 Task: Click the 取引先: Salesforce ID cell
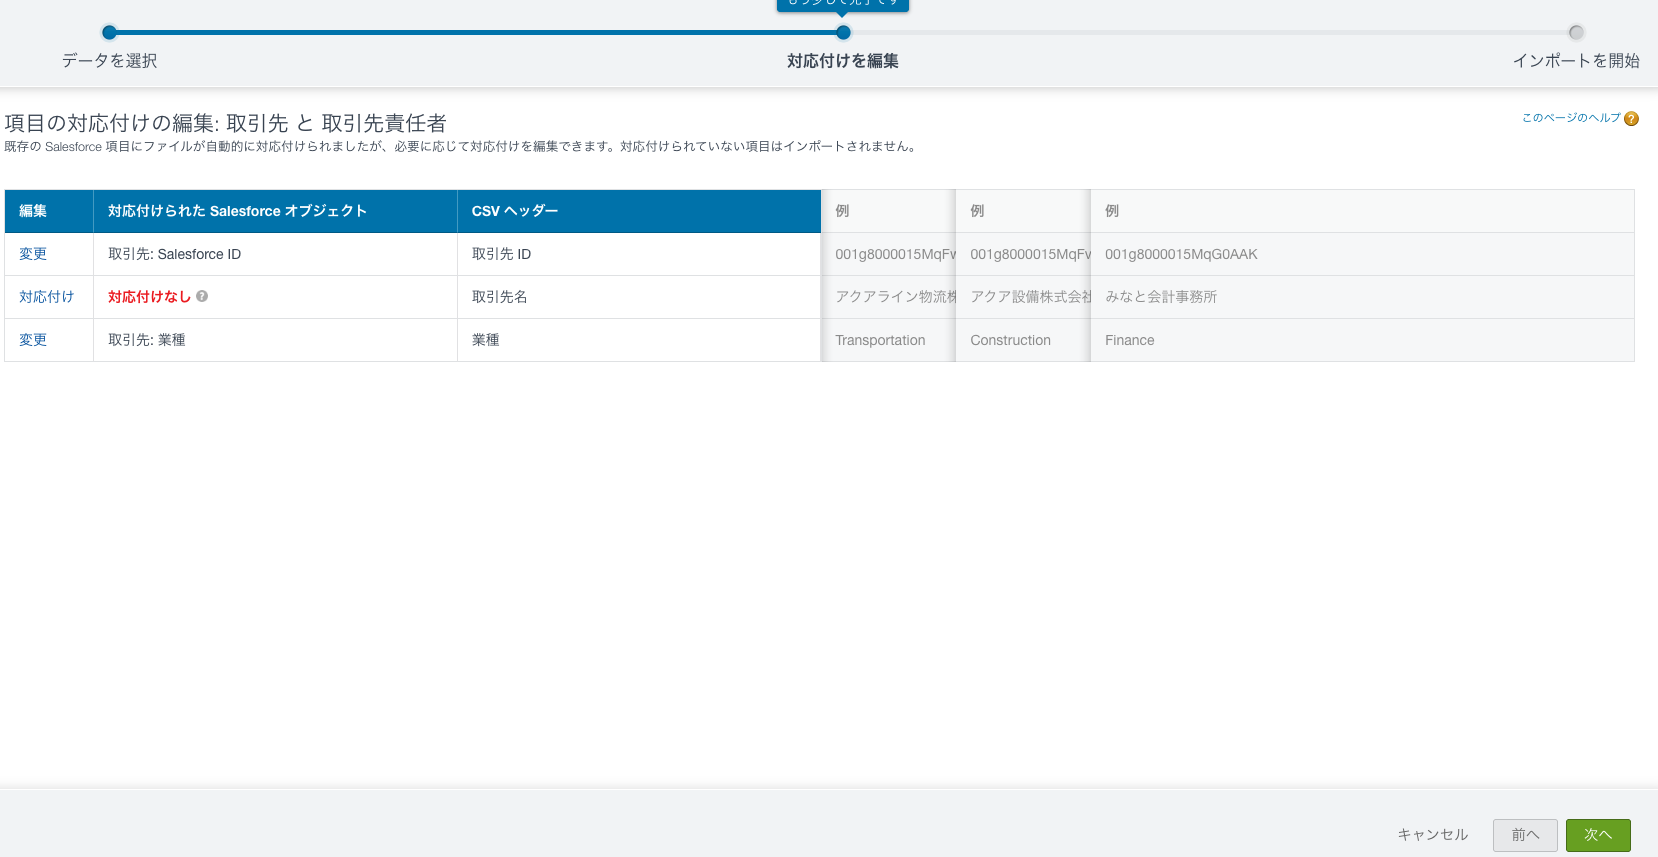click(x=275, y=254)
